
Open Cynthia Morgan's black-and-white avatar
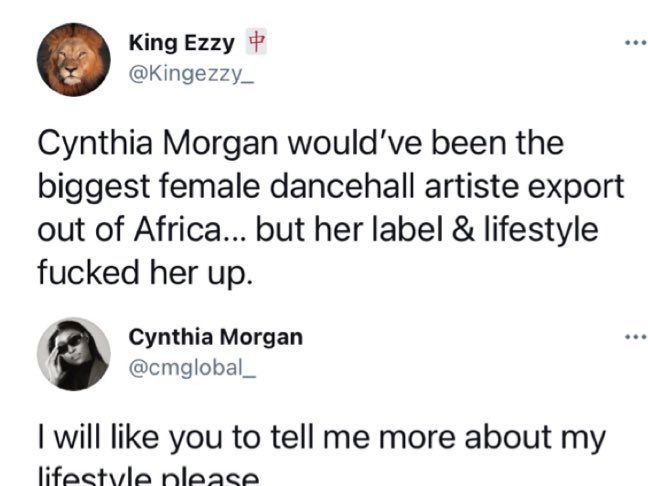(x=74, y=355)
